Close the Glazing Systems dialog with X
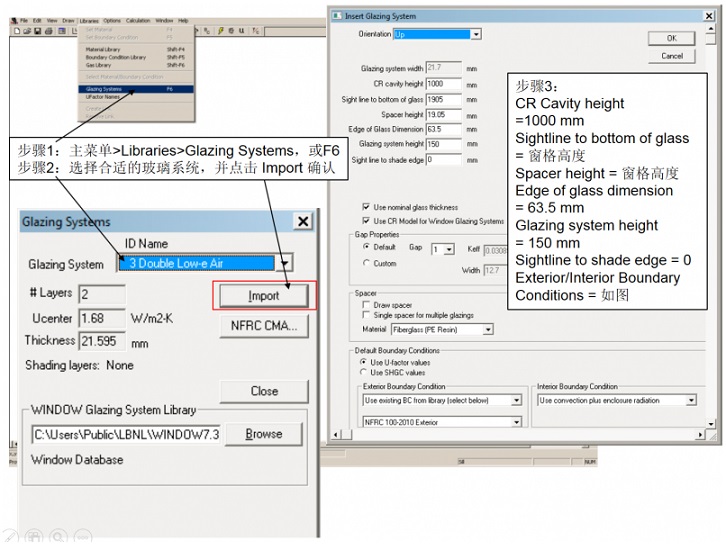726x550 pixels. [303, 221]
